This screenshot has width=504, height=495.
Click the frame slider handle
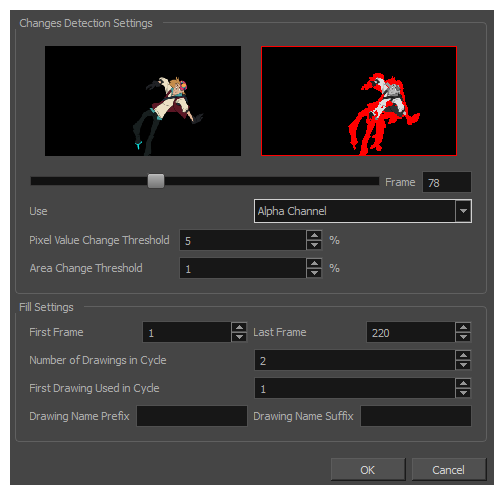(x=156, y=181)
